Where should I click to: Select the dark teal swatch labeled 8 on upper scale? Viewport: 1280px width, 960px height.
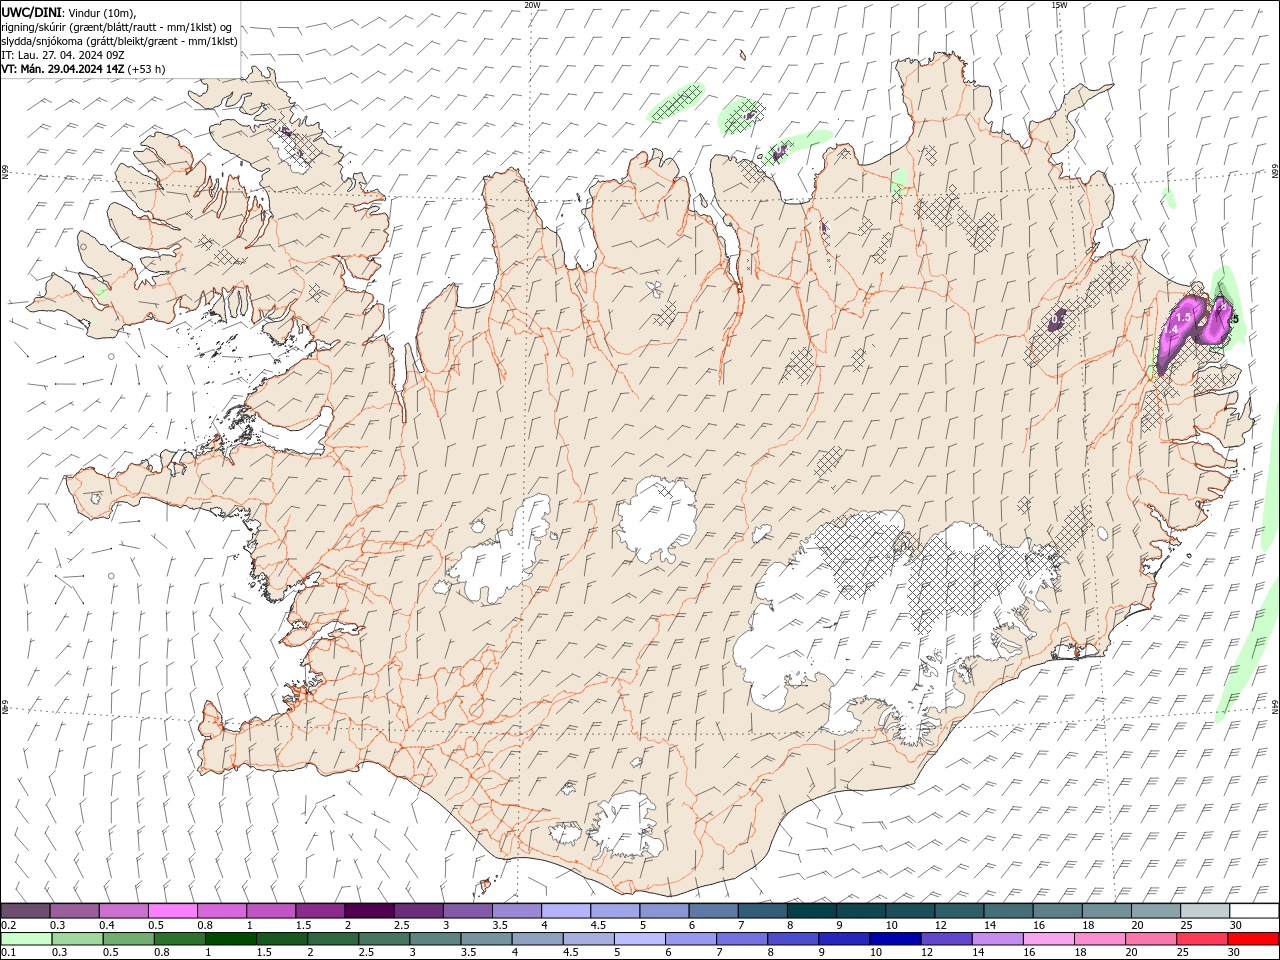pos(811,911)
